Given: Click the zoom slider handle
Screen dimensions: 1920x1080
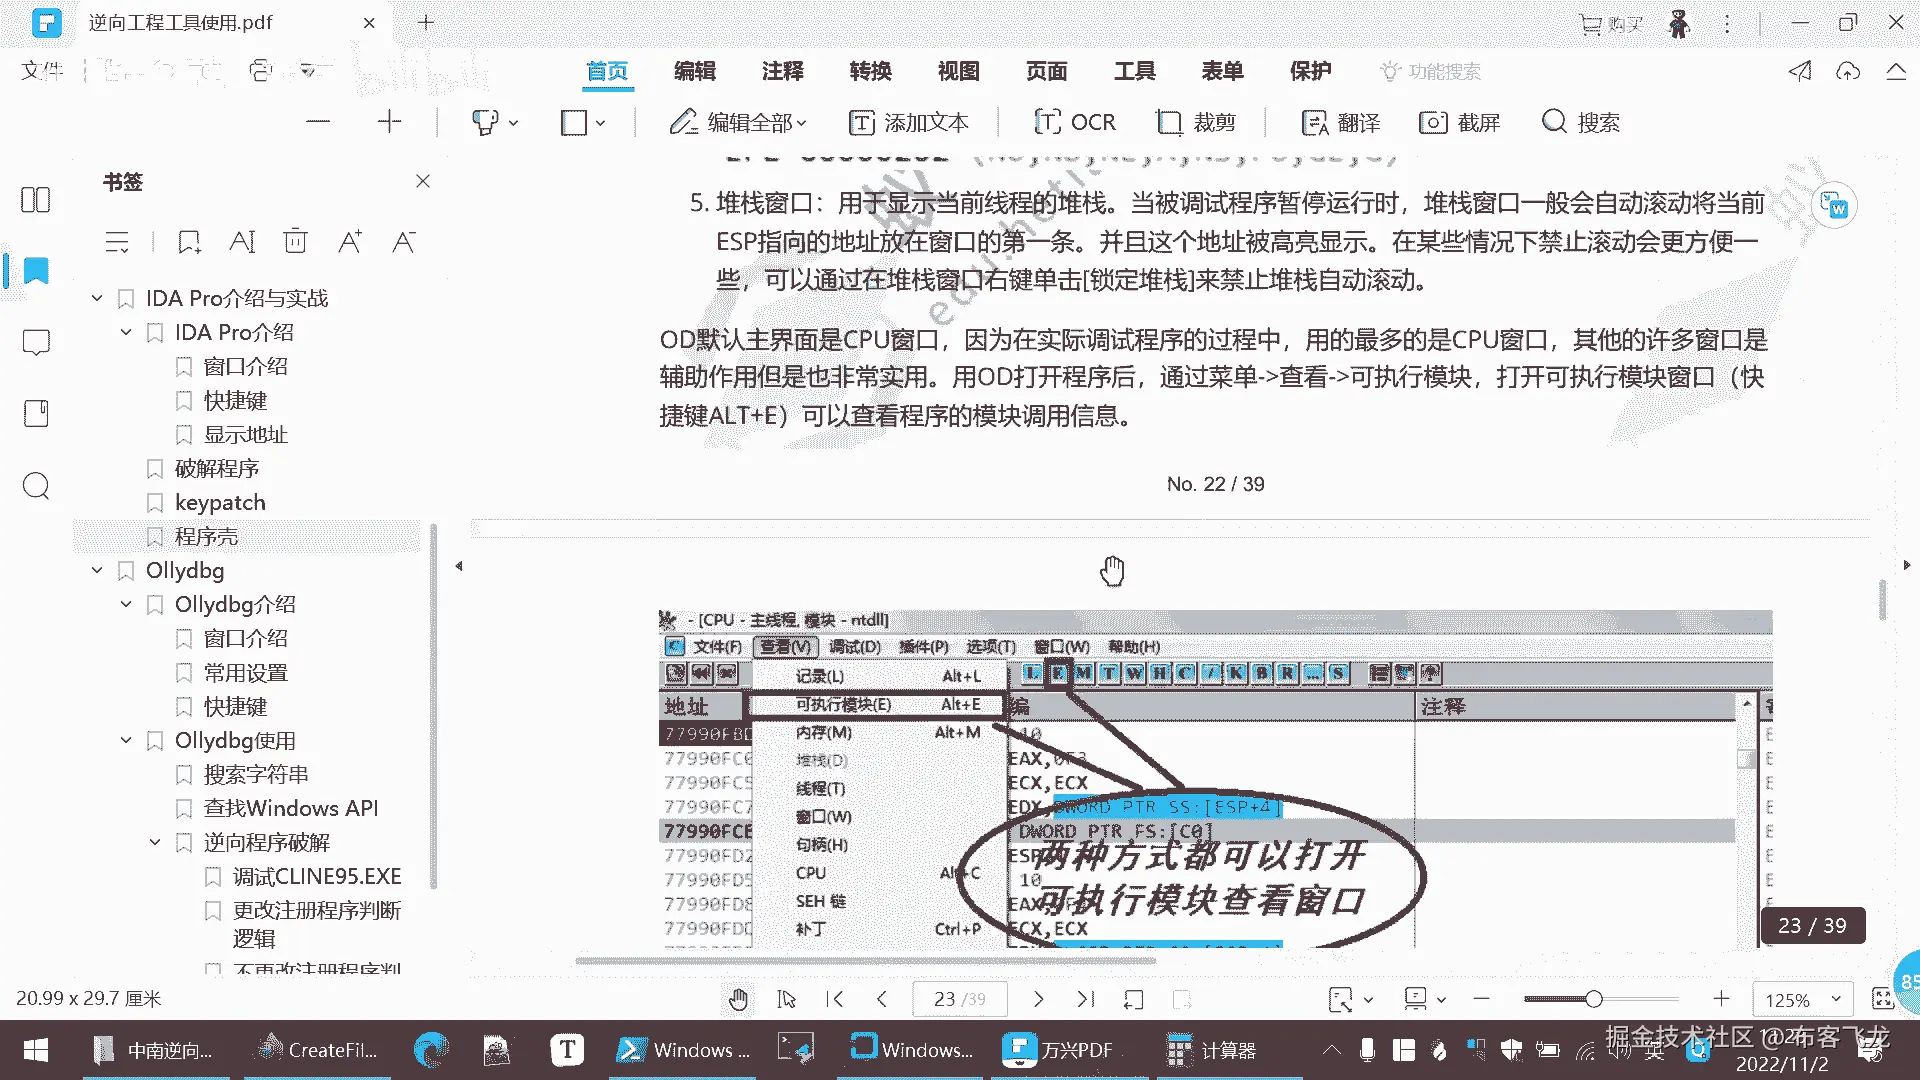Looking at the screenshot, I should [1594, 999].
